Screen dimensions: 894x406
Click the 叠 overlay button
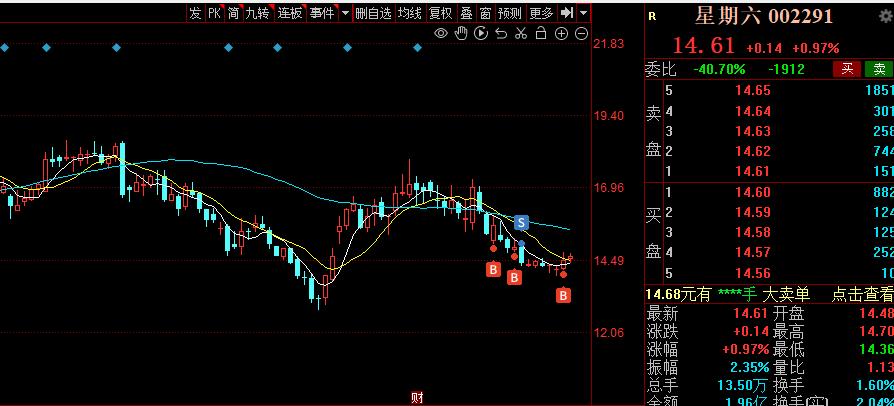(466, 13)
